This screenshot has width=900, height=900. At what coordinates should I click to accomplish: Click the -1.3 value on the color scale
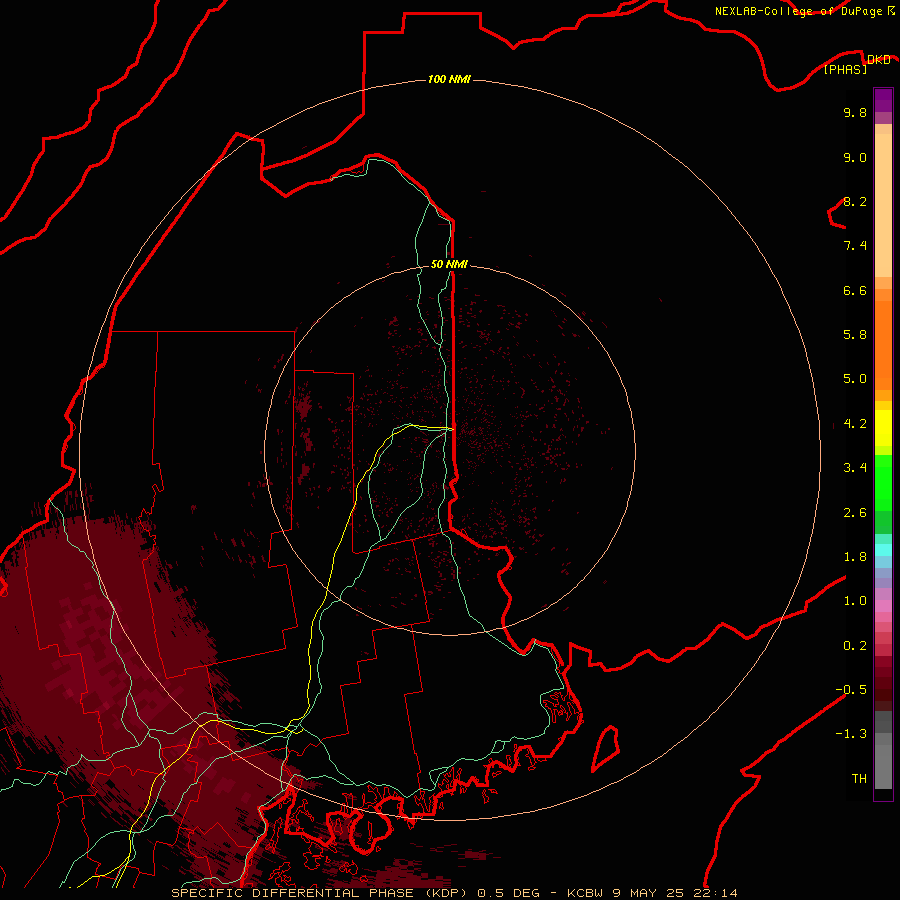851,734
